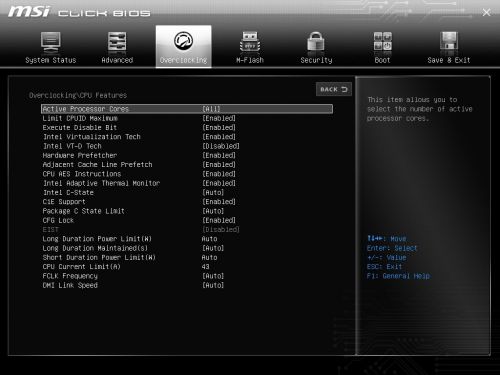Open the Advanced settings sliders icon

coord(117,42)
